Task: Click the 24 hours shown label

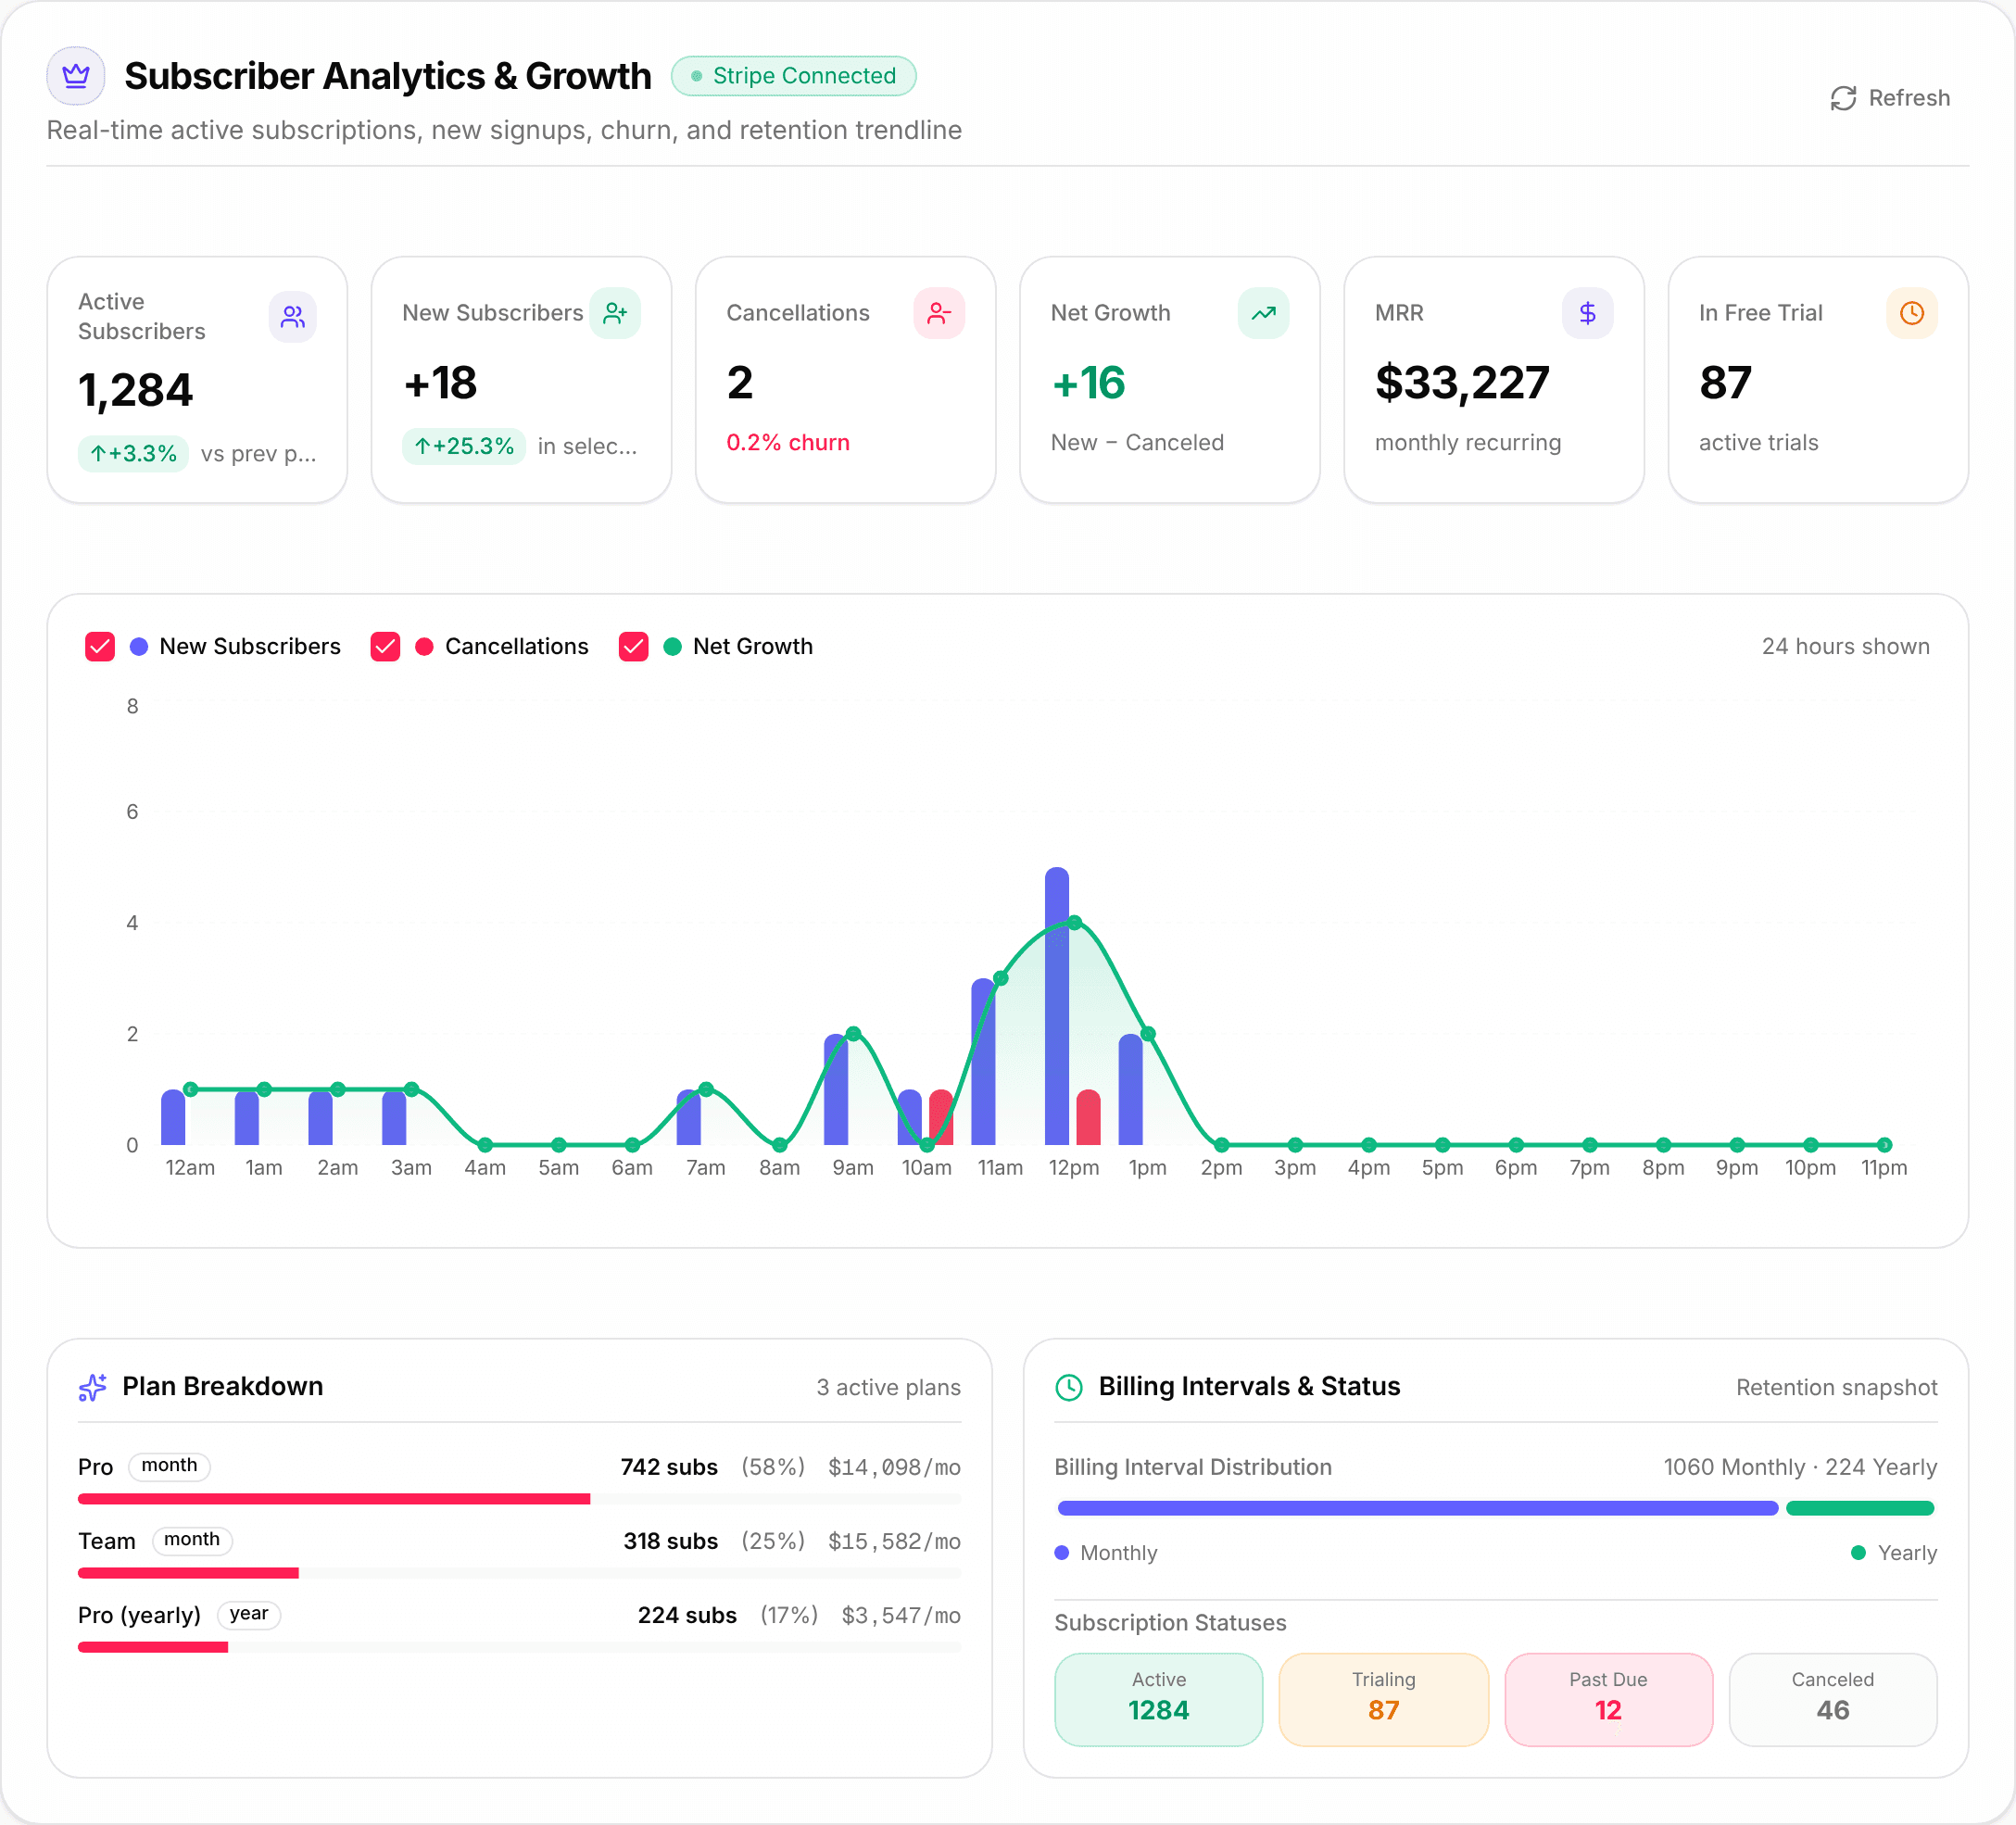Action: [x=1845, y=647]
